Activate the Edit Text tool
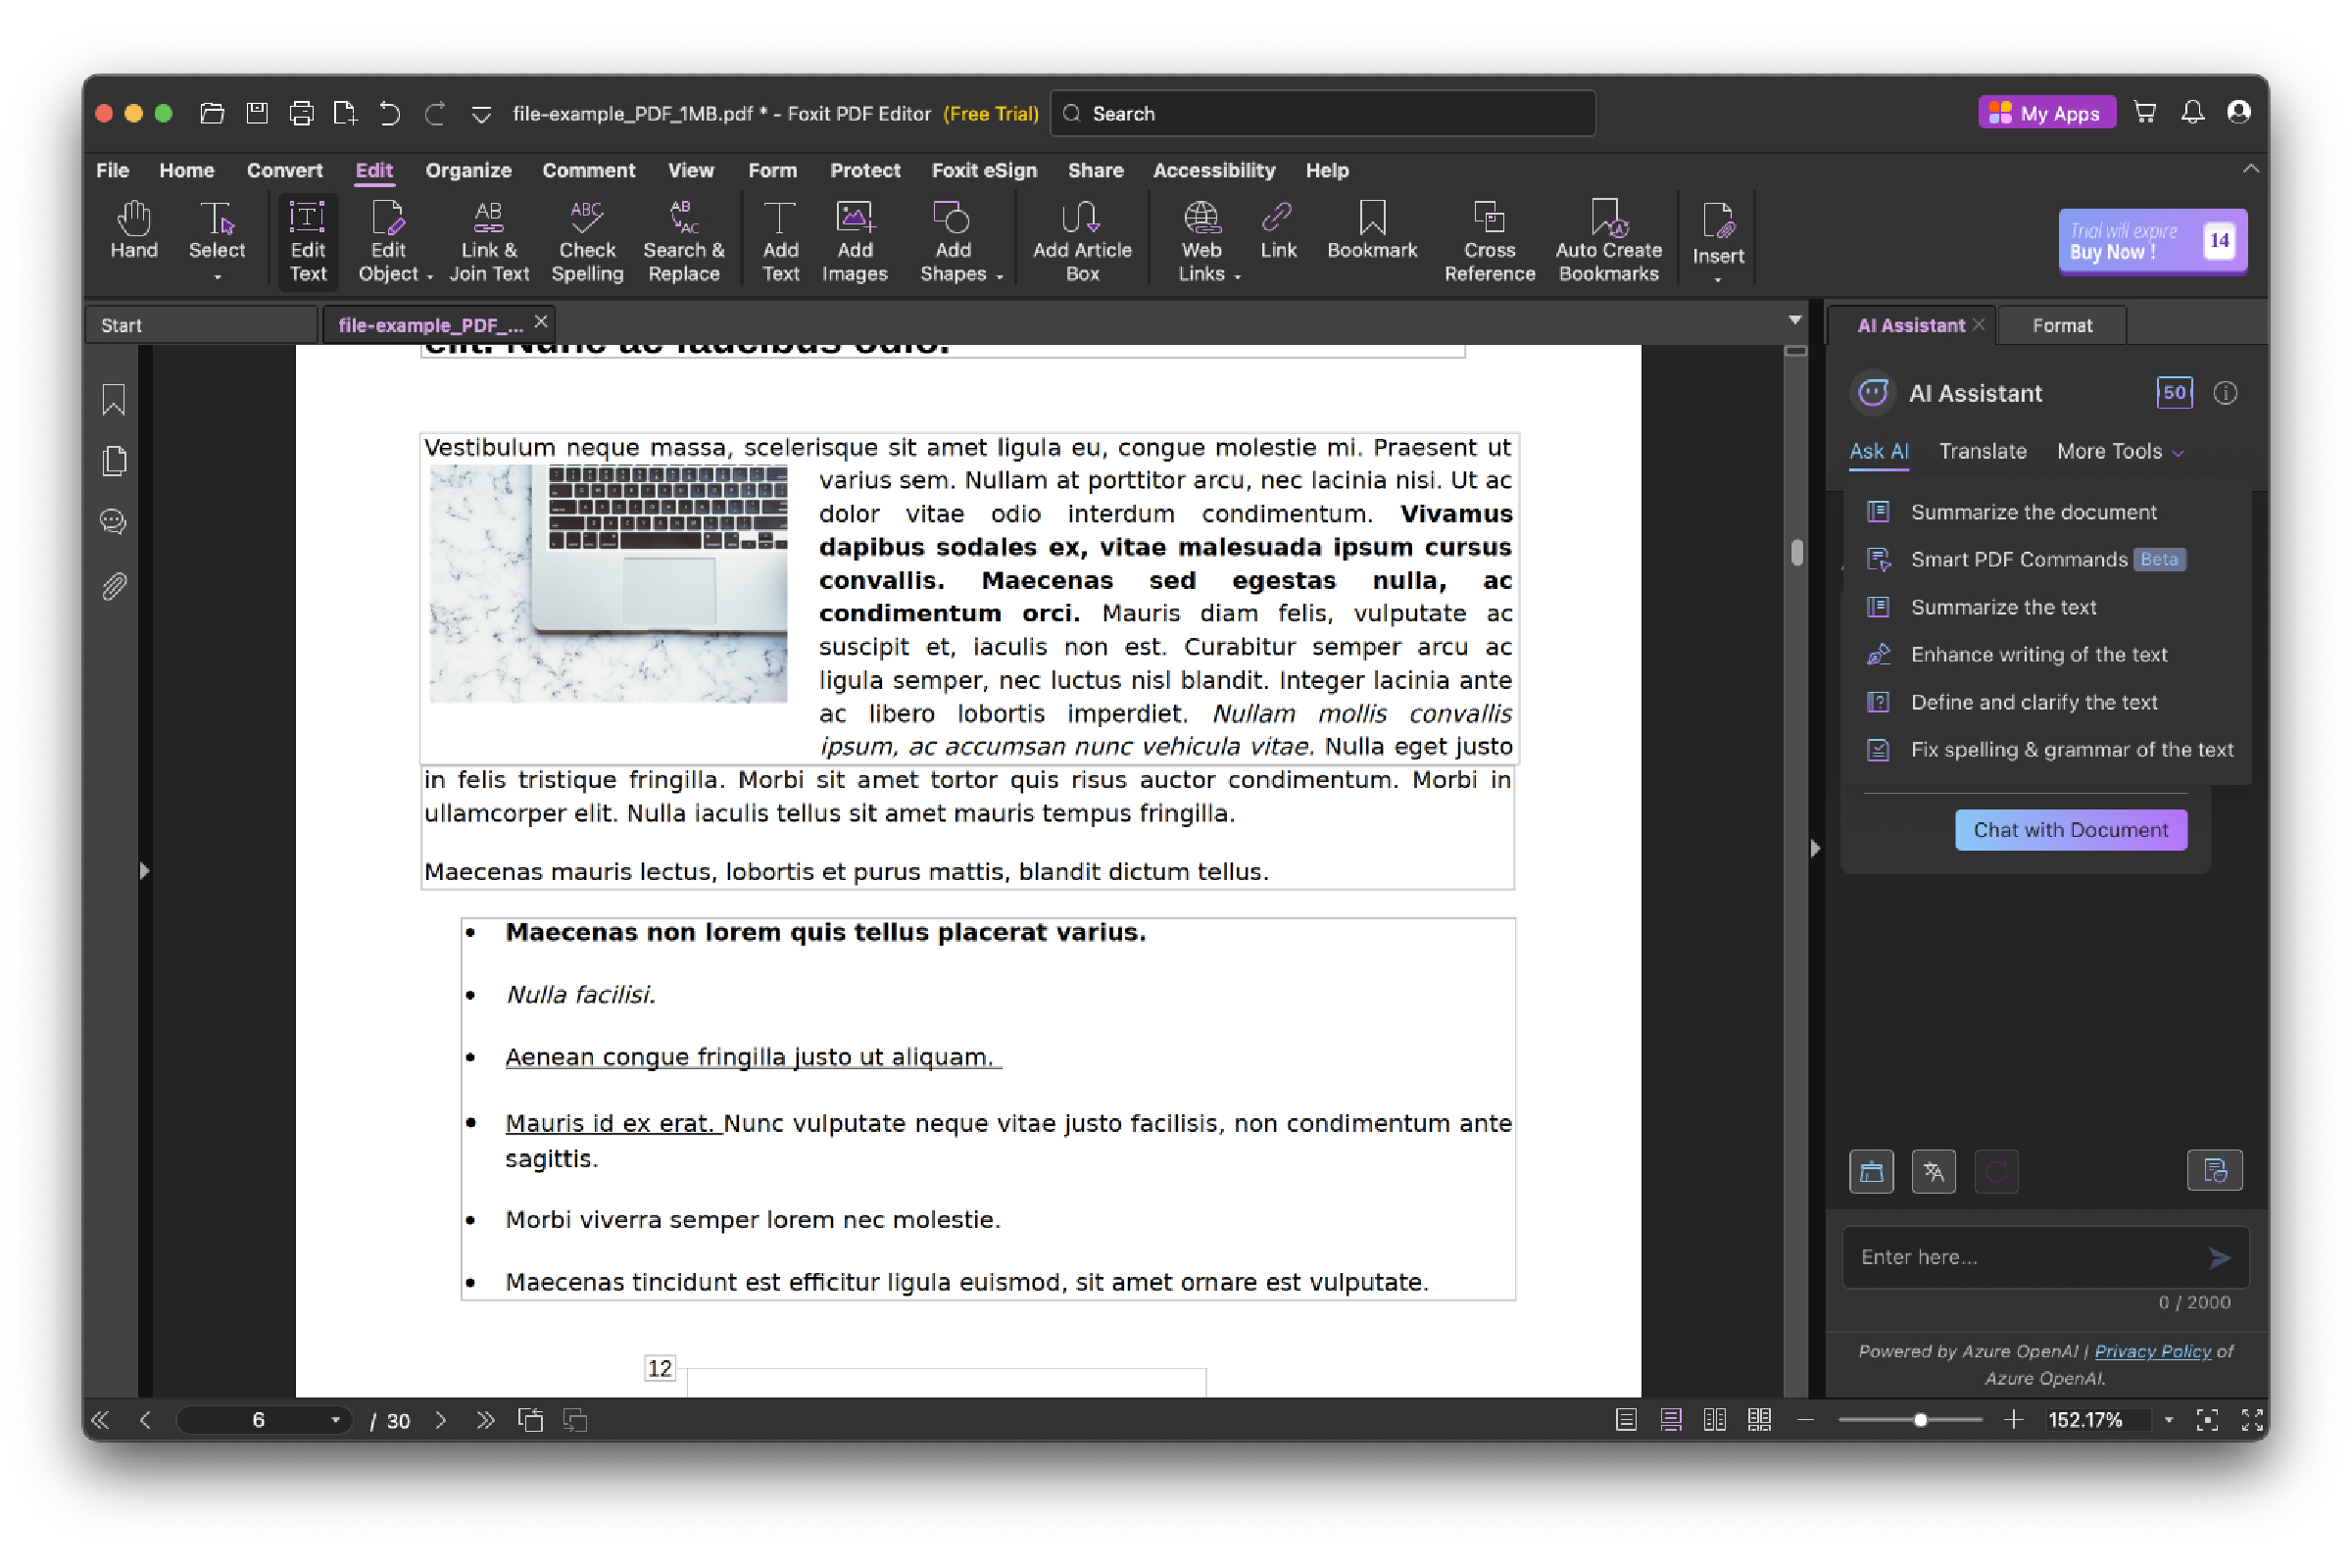2352x1568 pixels. click(x=307, y=239)
